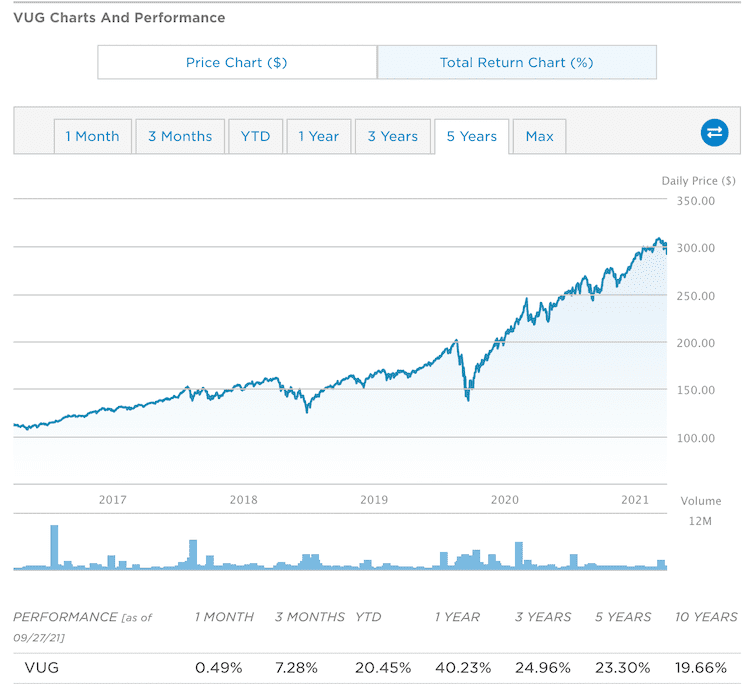Click the late 2018 price trough on chart
The image size is (750, 684).
[307, 408]
